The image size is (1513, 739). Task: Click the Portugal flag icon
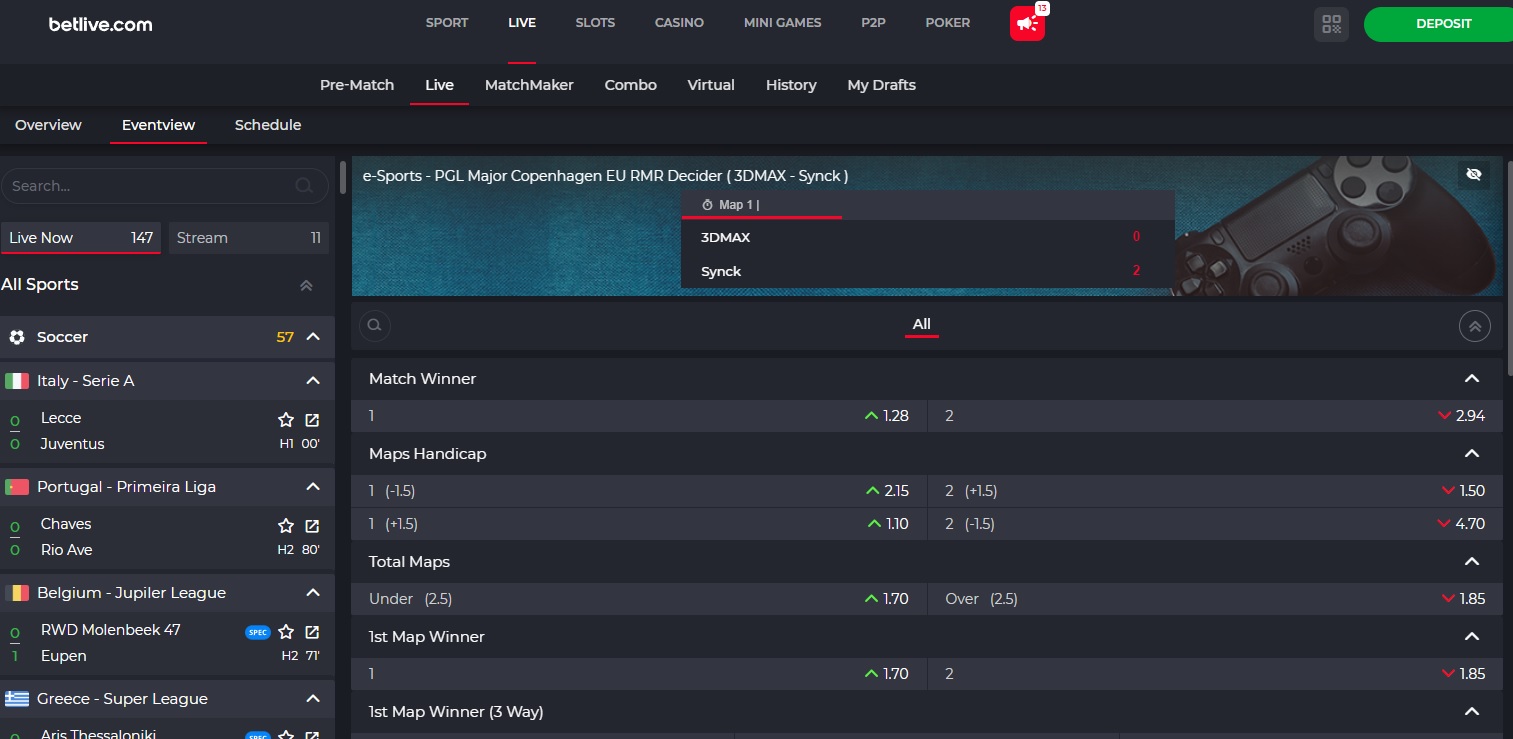[x=17, y=487]
